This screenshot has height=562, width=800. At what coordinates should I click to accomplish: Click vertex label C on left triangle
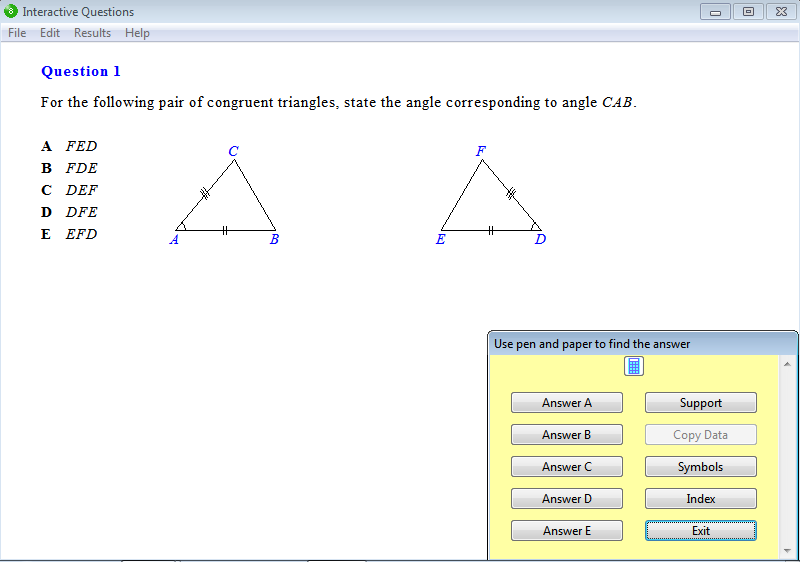233,151
